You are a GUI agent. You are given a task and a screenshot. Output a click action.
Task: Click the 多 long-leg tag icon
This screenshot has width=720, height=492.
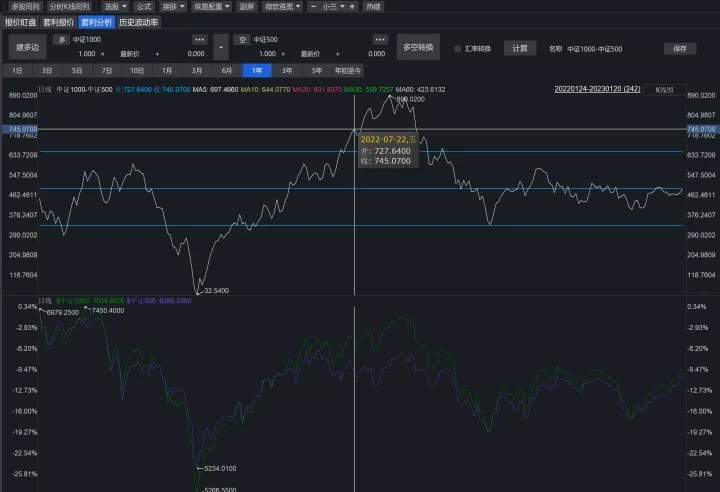(x=60, y=39)
